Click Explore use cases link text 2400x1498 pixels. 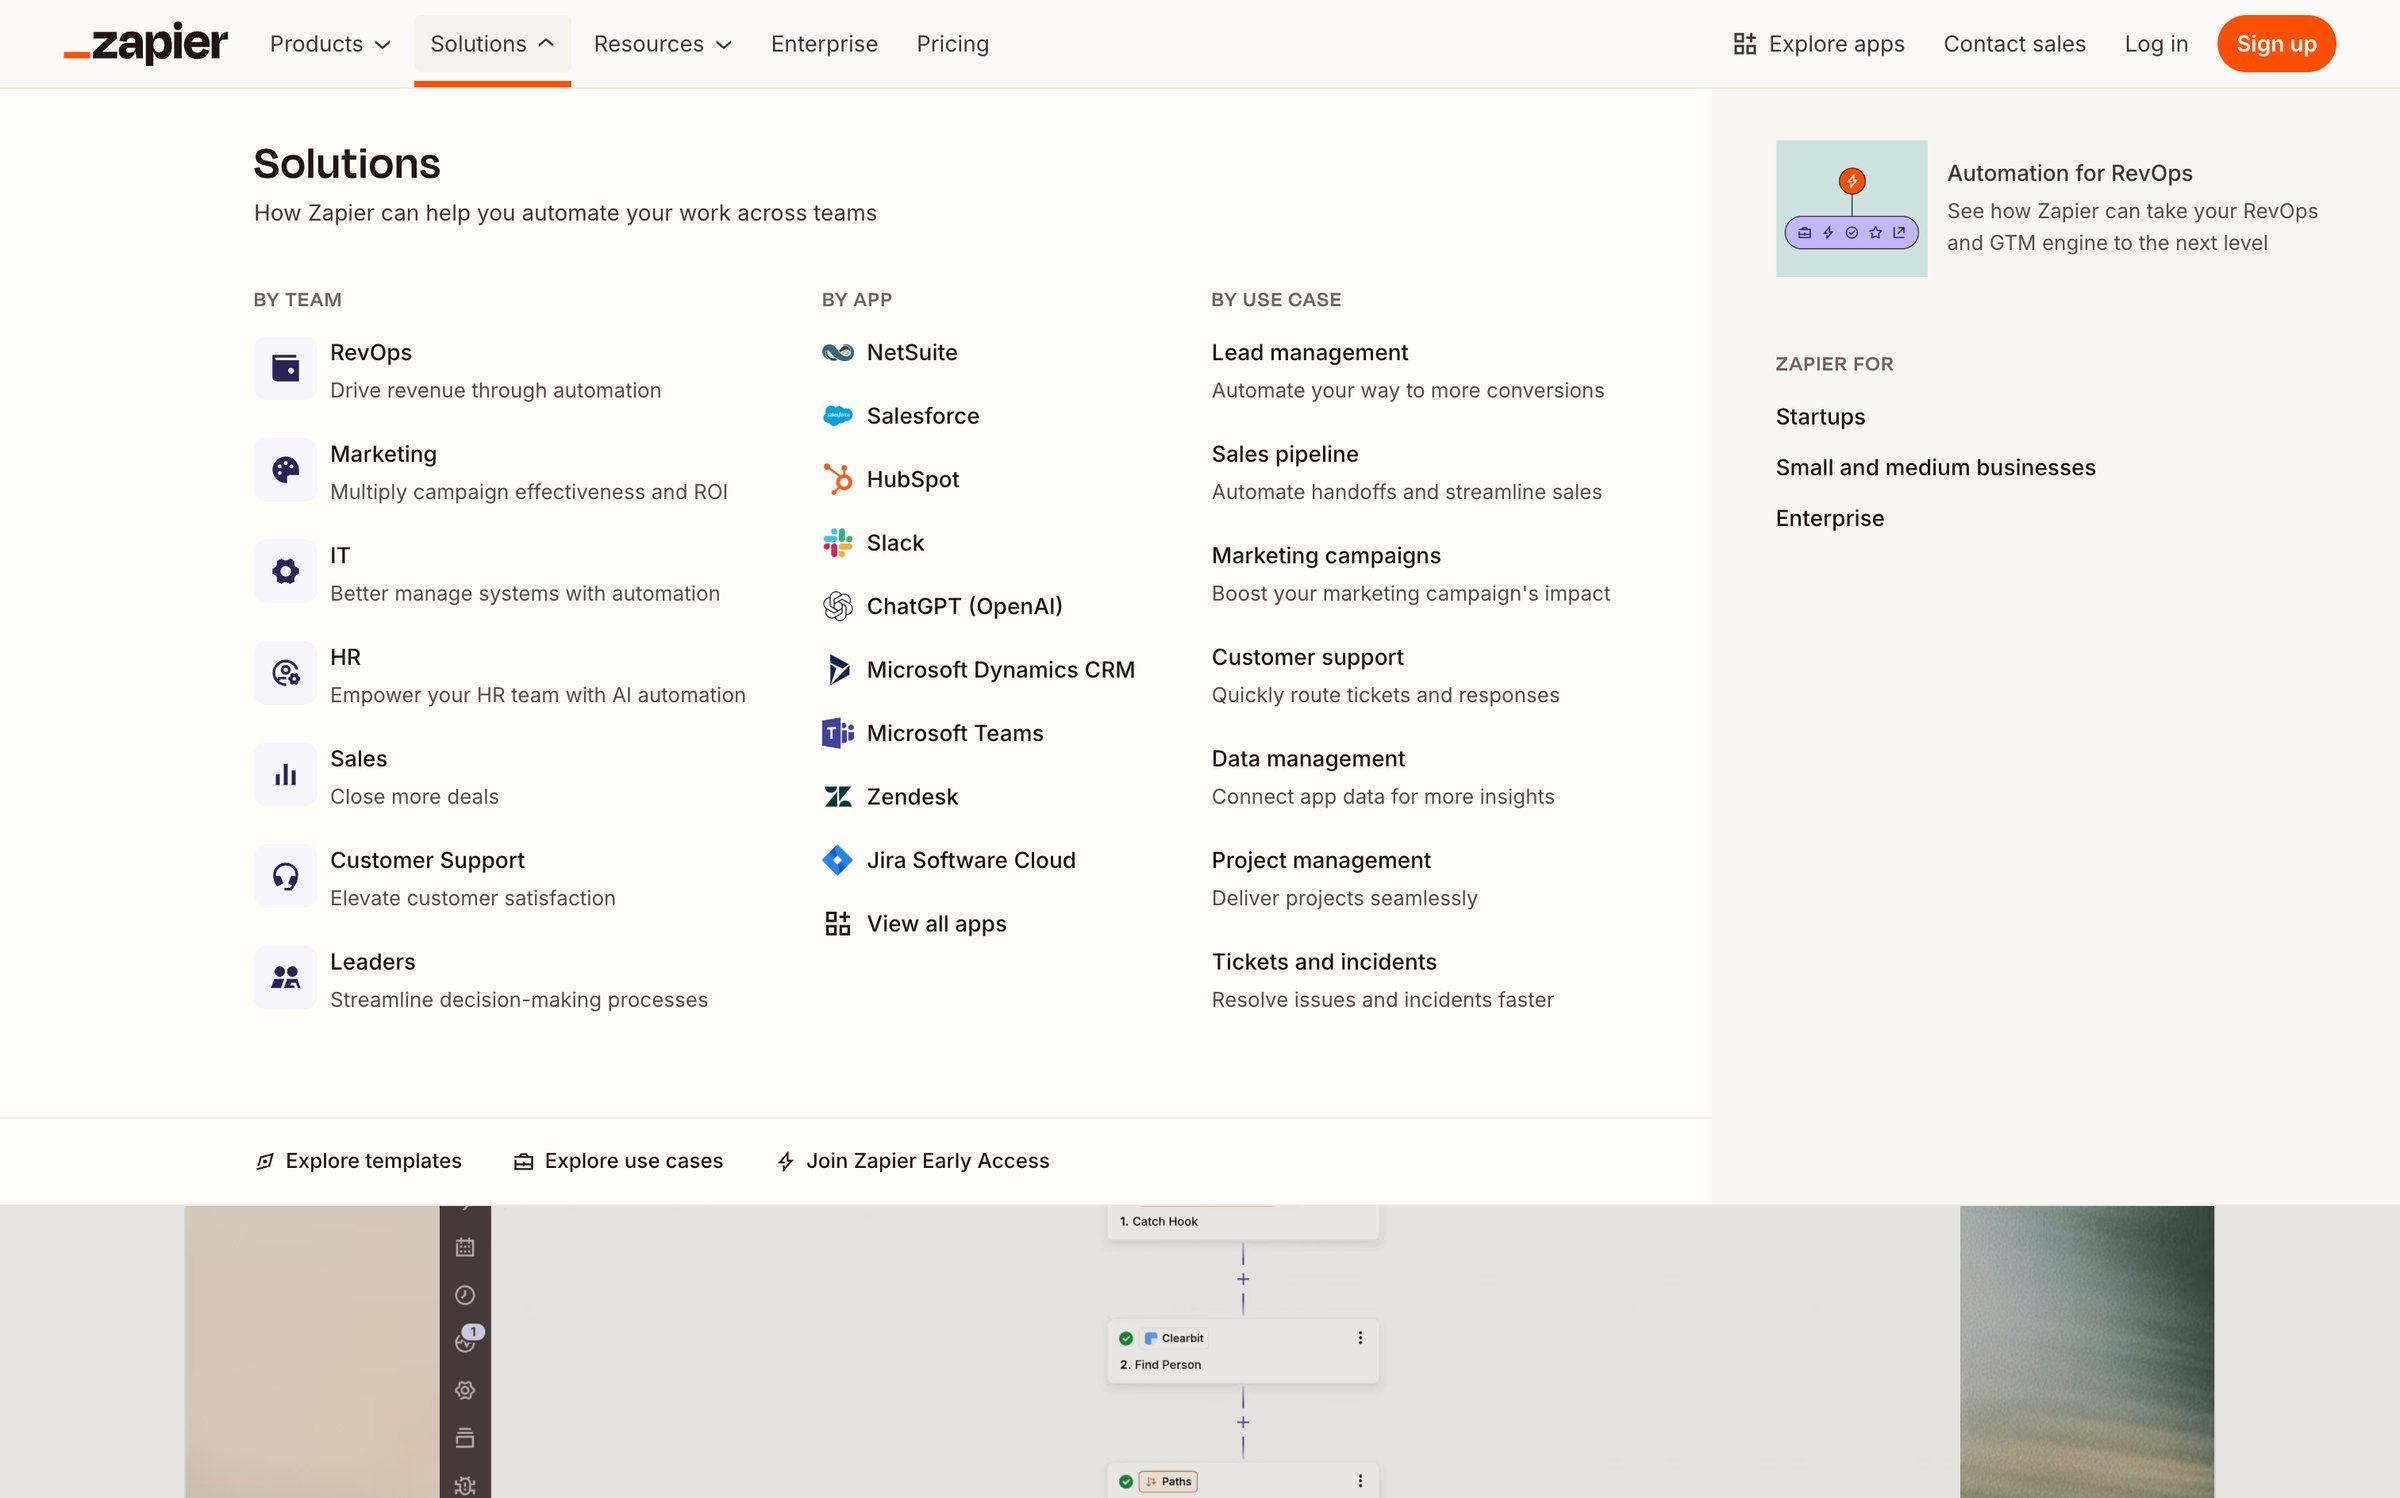click(x=633, y=1161)
